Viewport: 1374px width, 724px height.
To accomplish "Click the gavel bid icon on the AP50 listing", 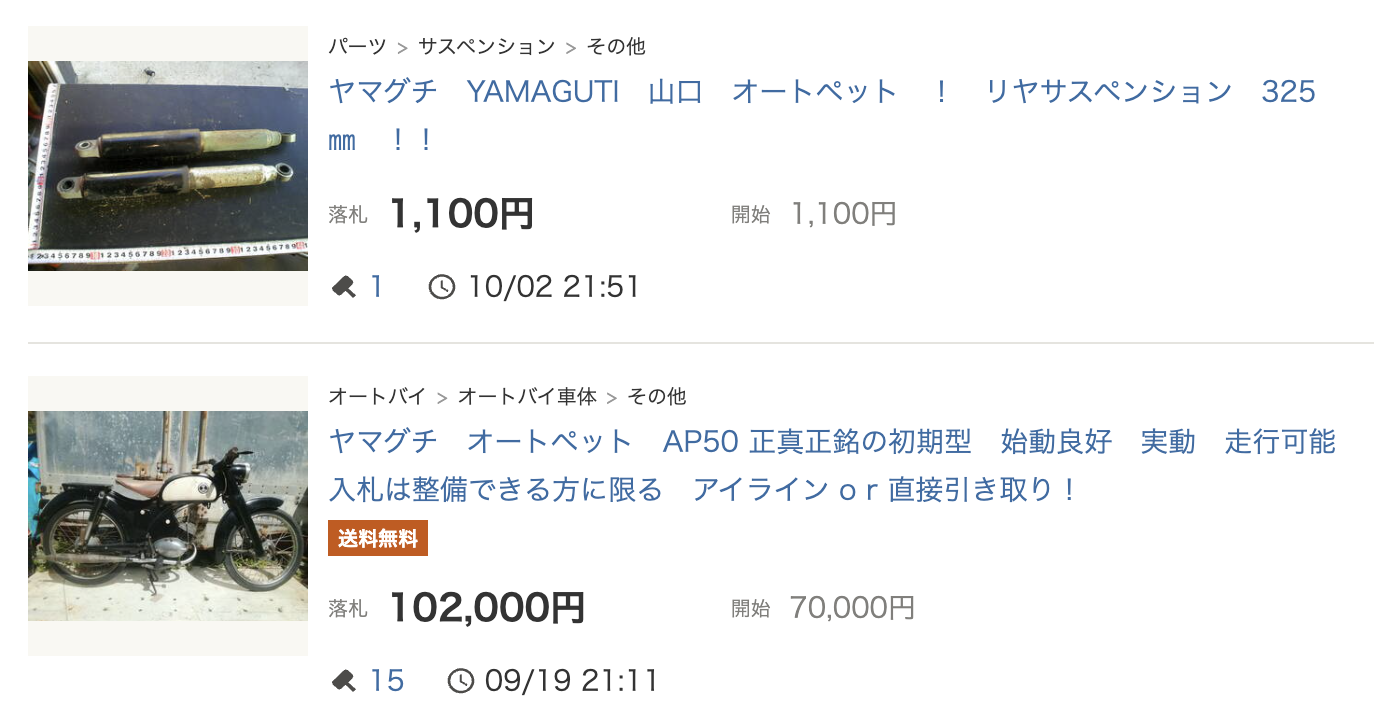I will (x=343, y=682).
